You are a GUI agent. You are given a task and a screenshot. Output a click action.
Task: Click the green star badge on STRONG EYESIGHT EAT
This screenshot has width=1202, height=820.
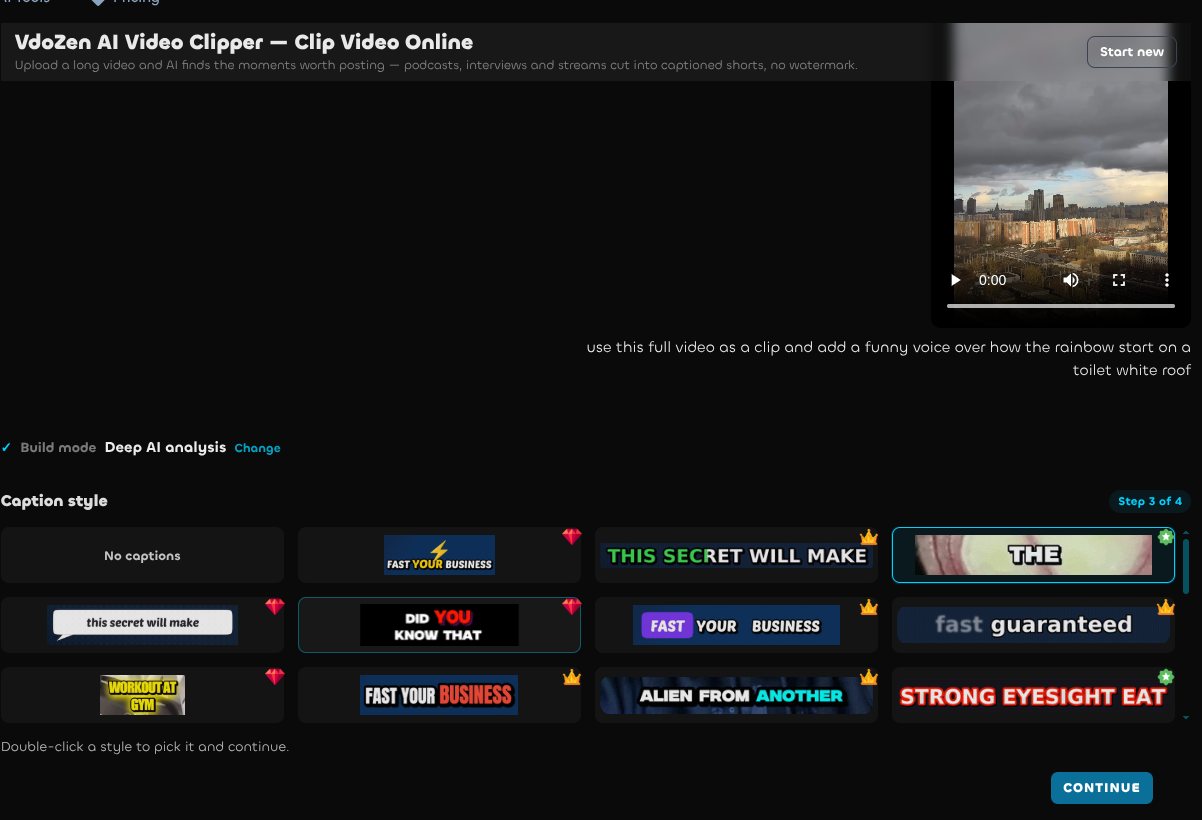pos(1165,677)
